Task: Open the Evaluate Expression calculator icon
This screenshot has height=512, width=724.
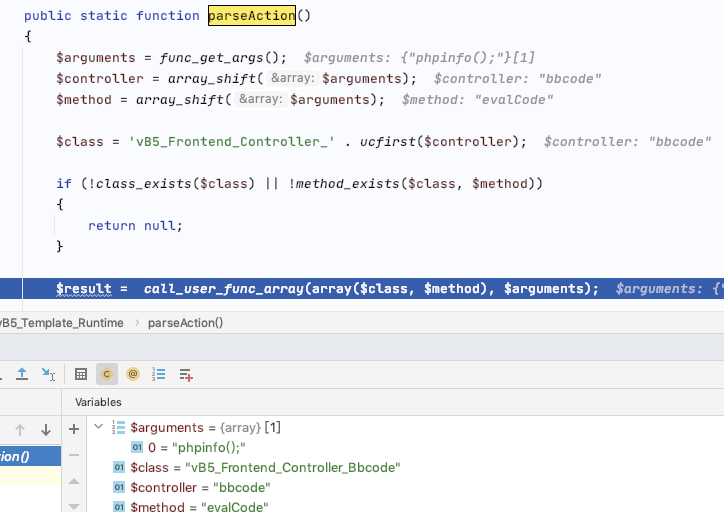Action: point(81,374)
